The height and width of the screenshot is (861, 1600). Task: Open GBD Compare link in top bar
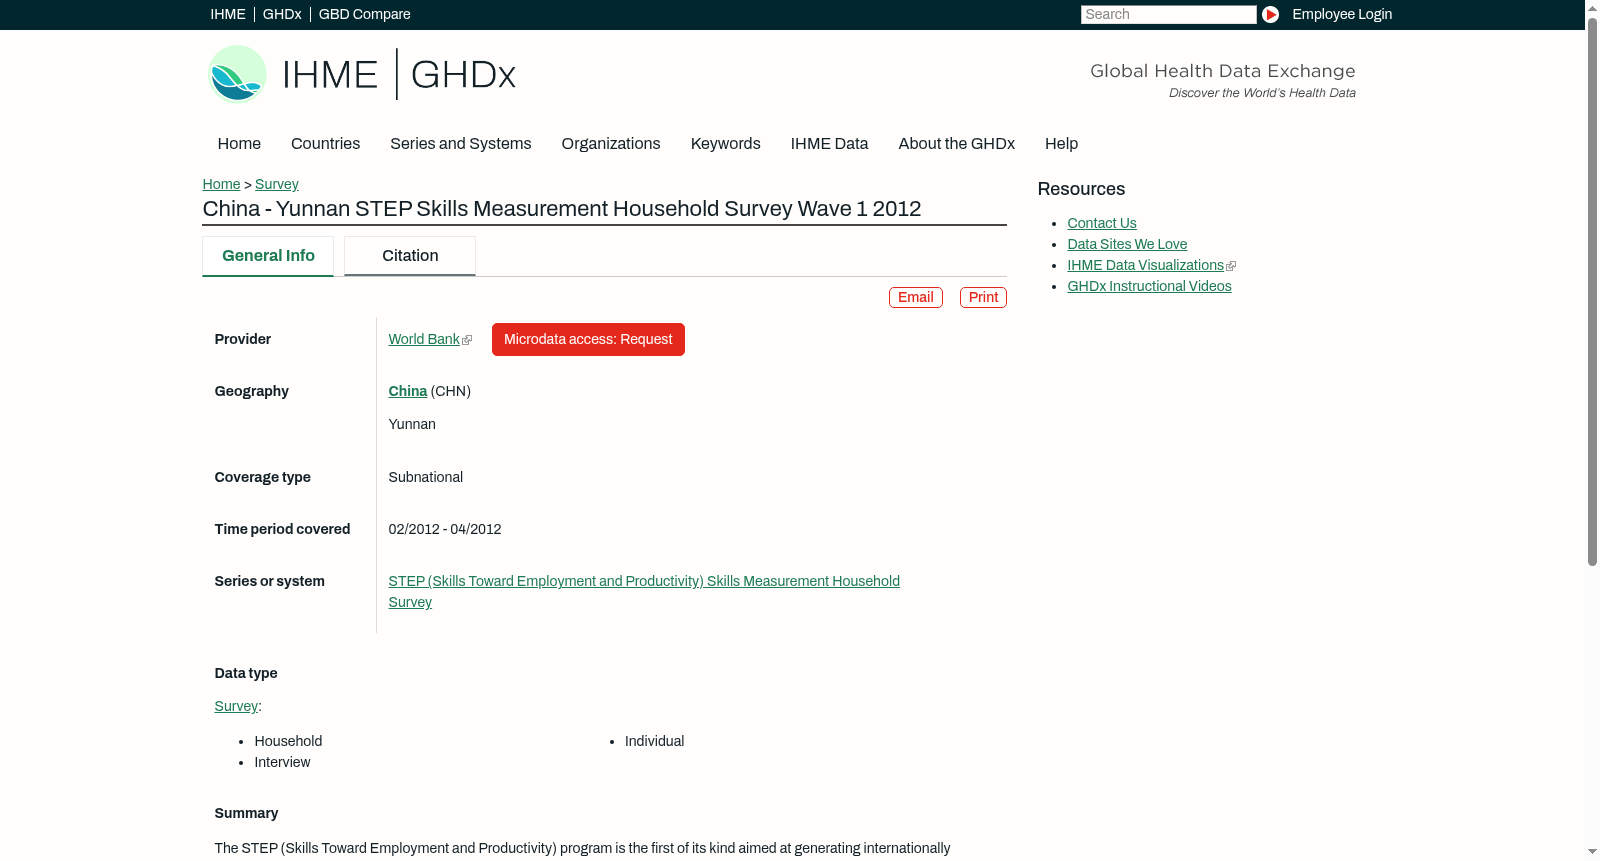tap(364, 14)
